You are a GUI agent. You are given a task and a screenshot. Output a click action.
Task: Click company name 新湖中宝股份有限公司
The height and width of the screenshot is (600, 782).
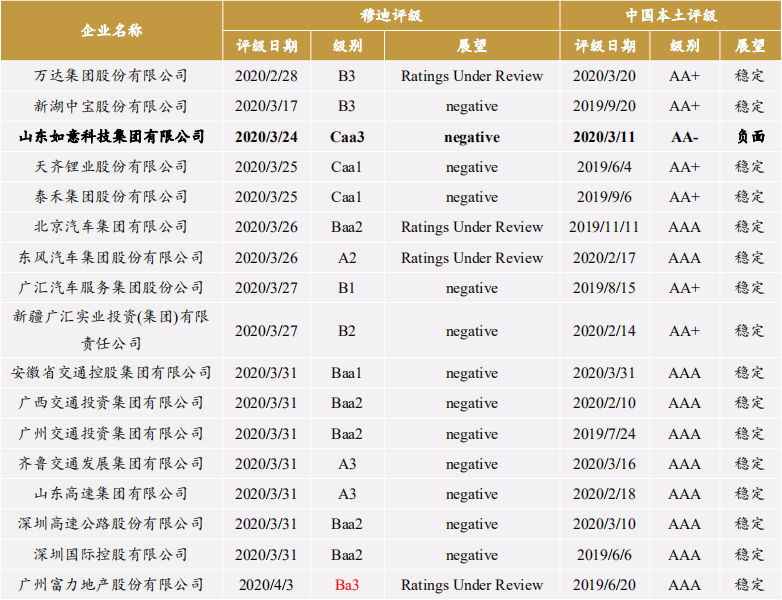(111, 106)
